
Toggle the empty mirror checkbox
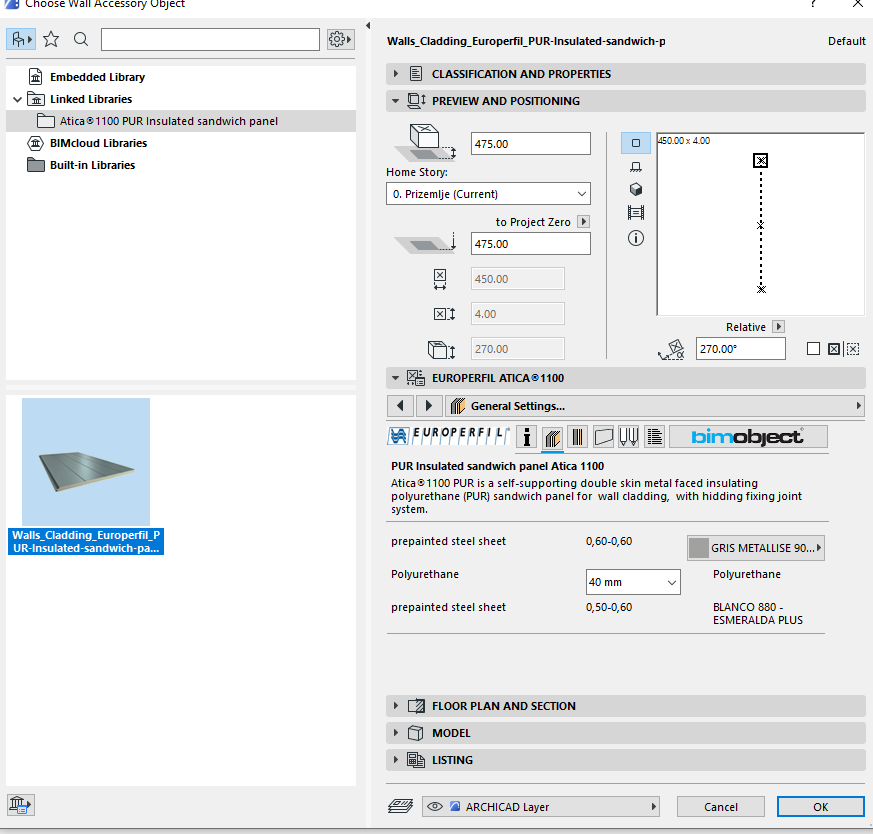[813, 349]
